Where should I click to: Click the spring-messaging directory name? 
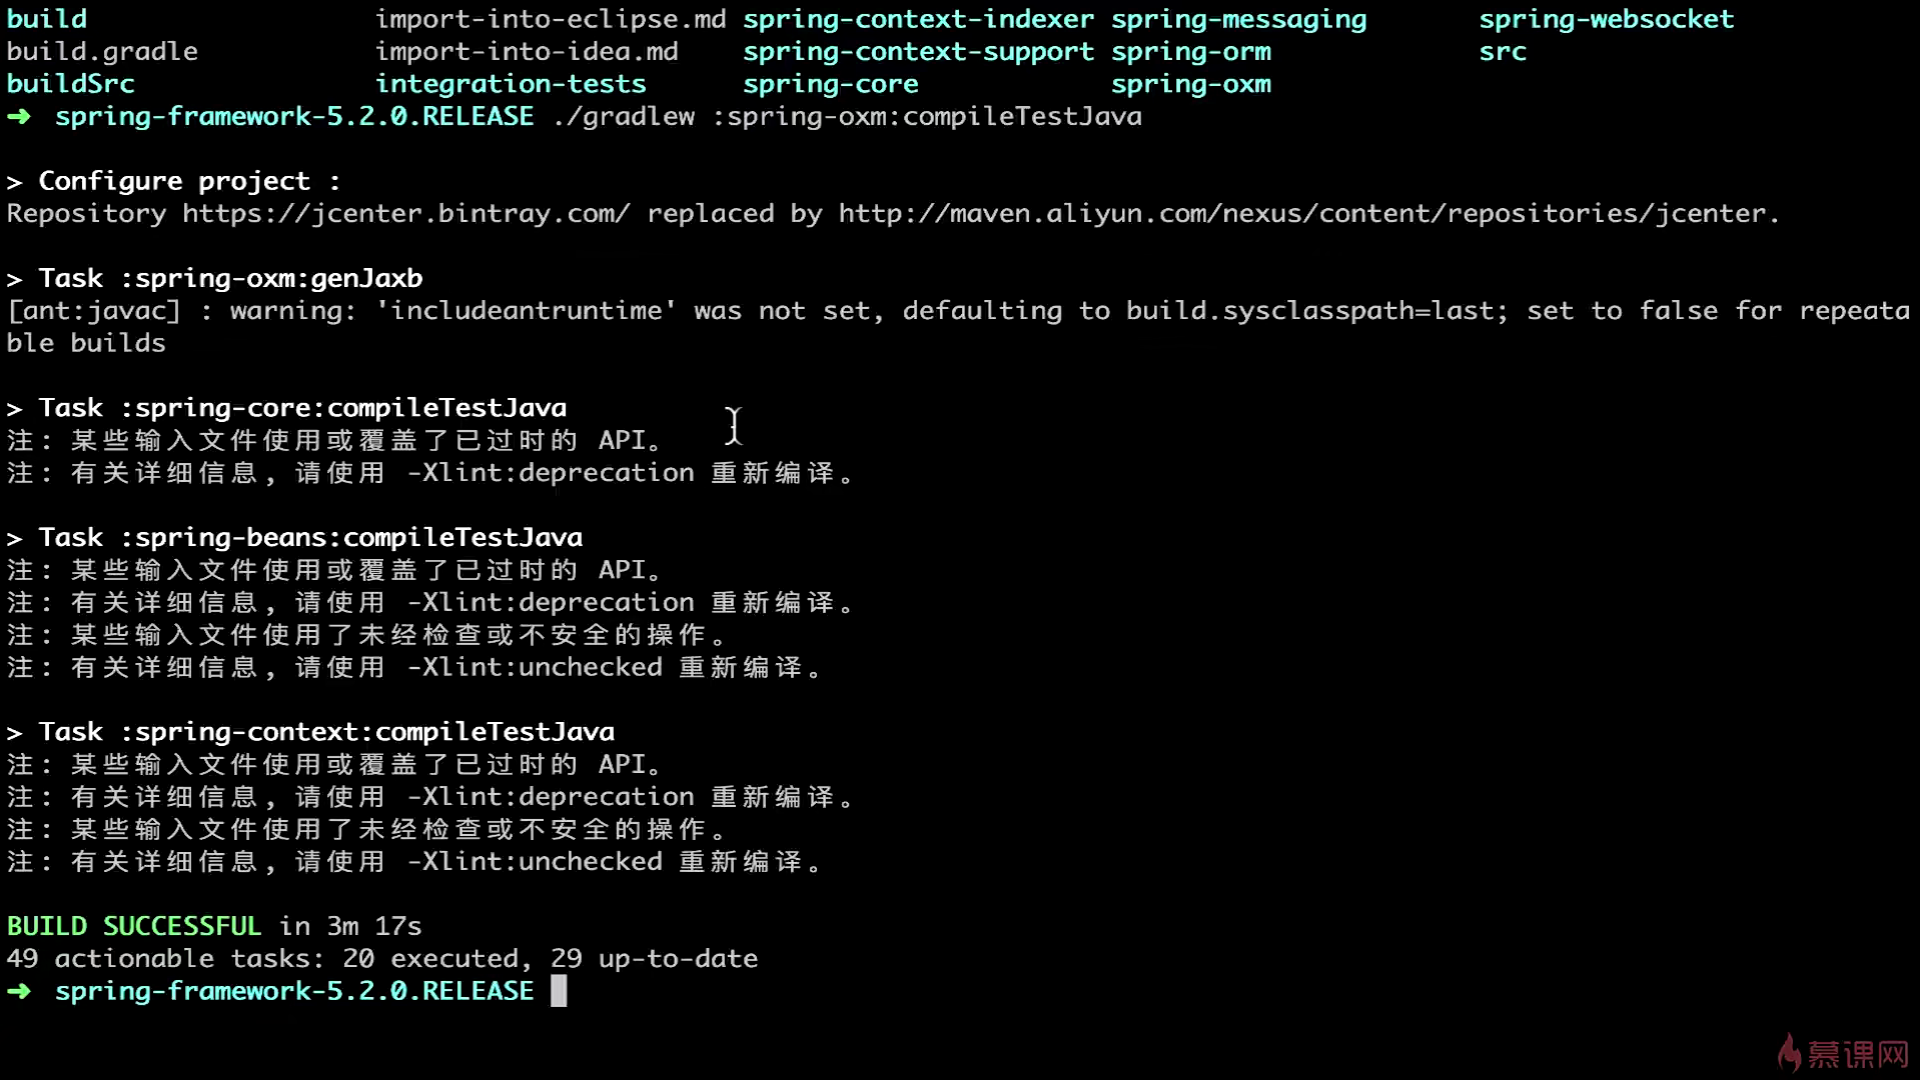click(x=1238, y=19)
